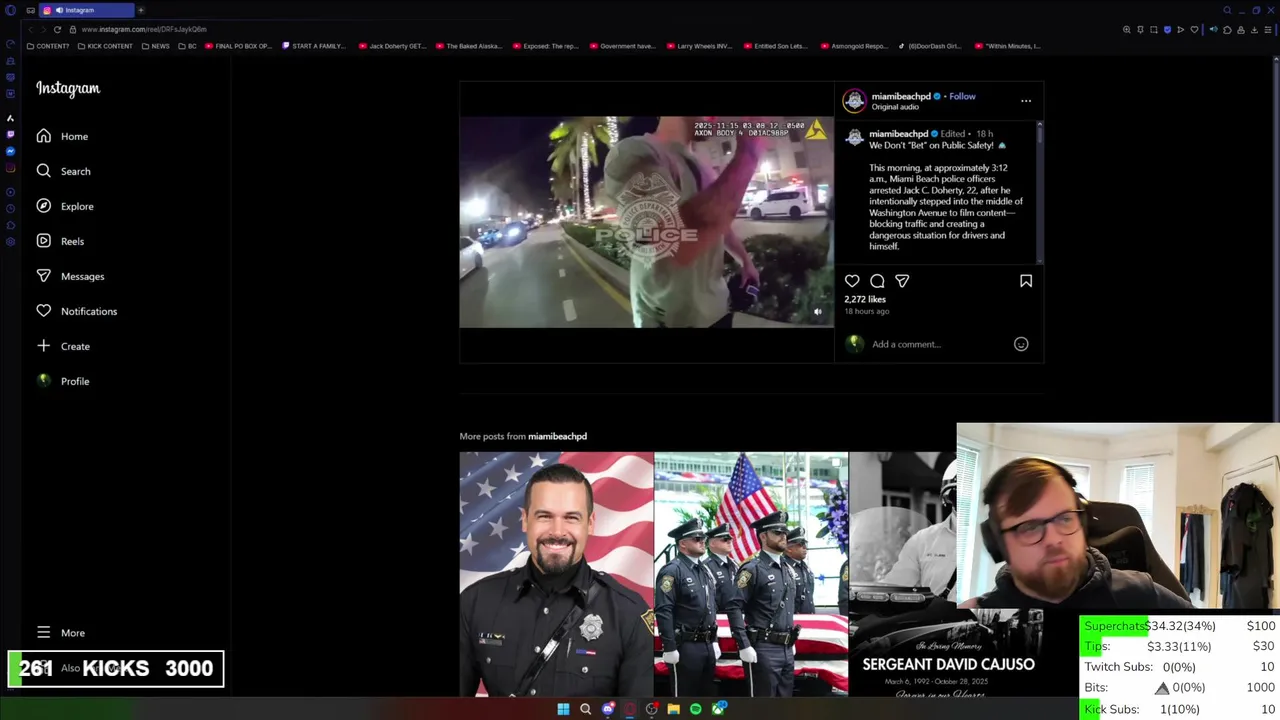This screenshot has height=720, width=1280.
Task: Open your Profile page
Action: tap(63, 381)
